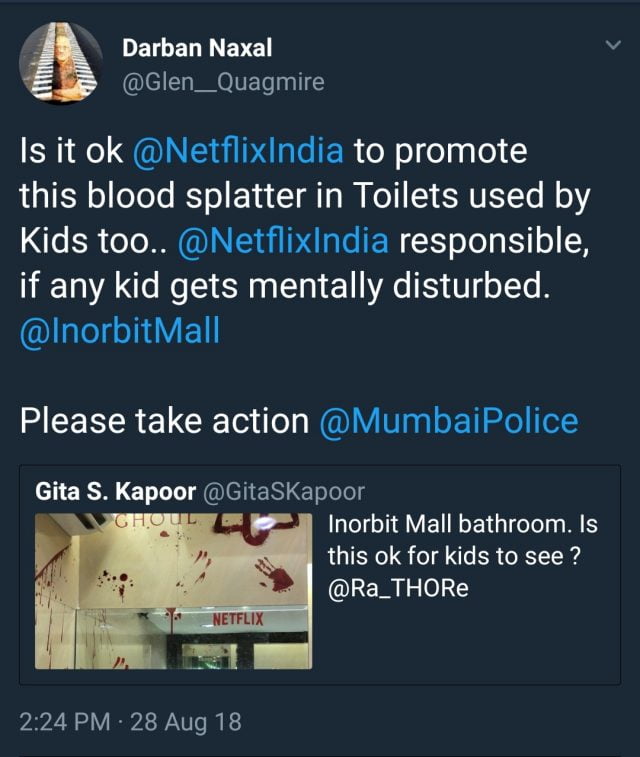Click the 28 Aug 18 date
The image size is (640, 757).
pos(186,721)
